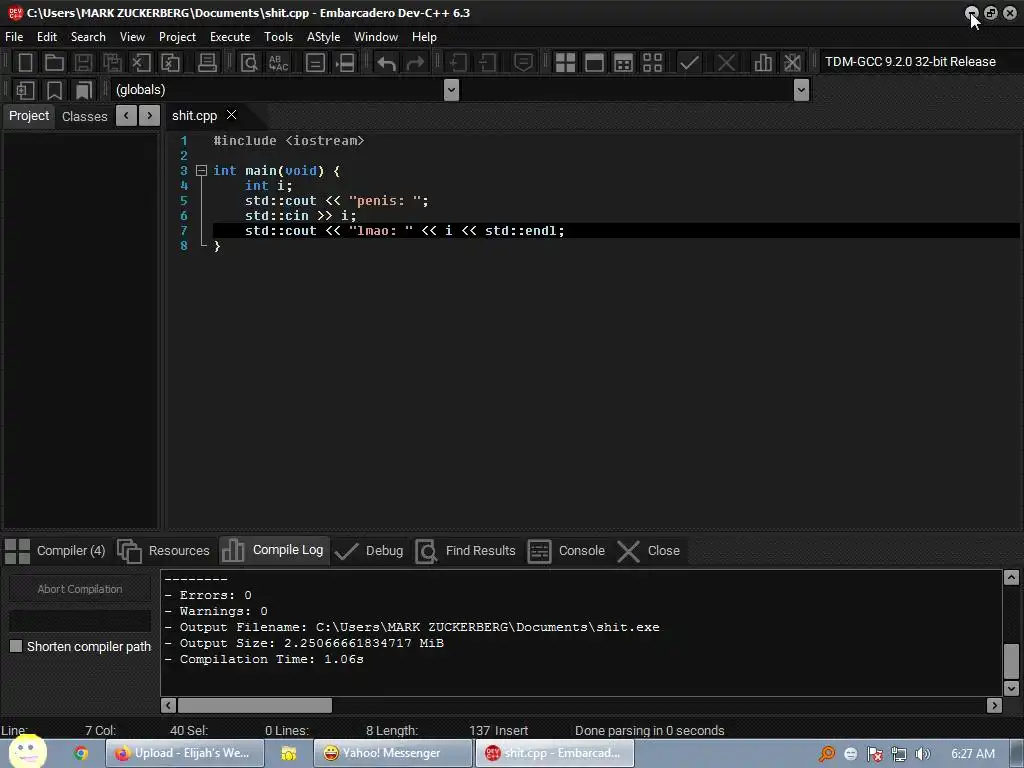Open the Tools menu
Screen dimensions: 1024x768
click(x=278, y=37)
